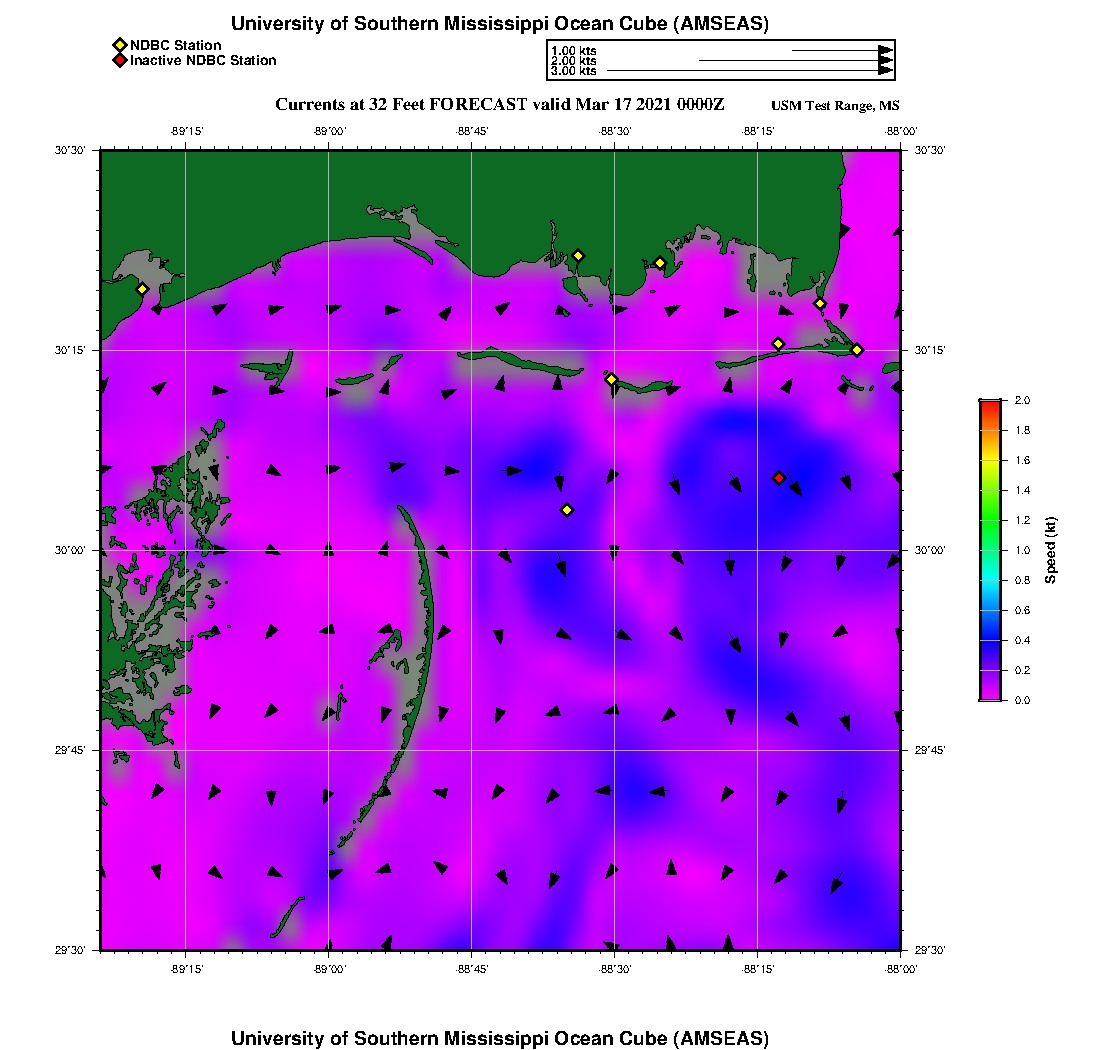Click the yellow station marker on the -88°30' gridline
Viewport: 1100px width, 1050px height.
pyautogui.click(x=612, y=379)
